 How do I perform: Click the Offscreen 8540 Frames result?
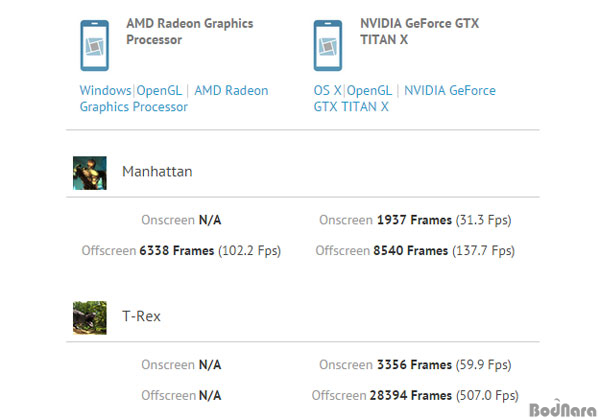413,251
